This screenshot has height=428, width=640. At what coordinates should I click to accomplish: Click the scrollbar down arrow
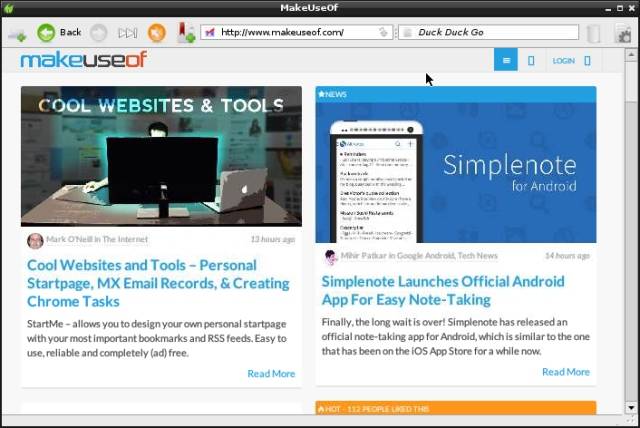point(631,408)
